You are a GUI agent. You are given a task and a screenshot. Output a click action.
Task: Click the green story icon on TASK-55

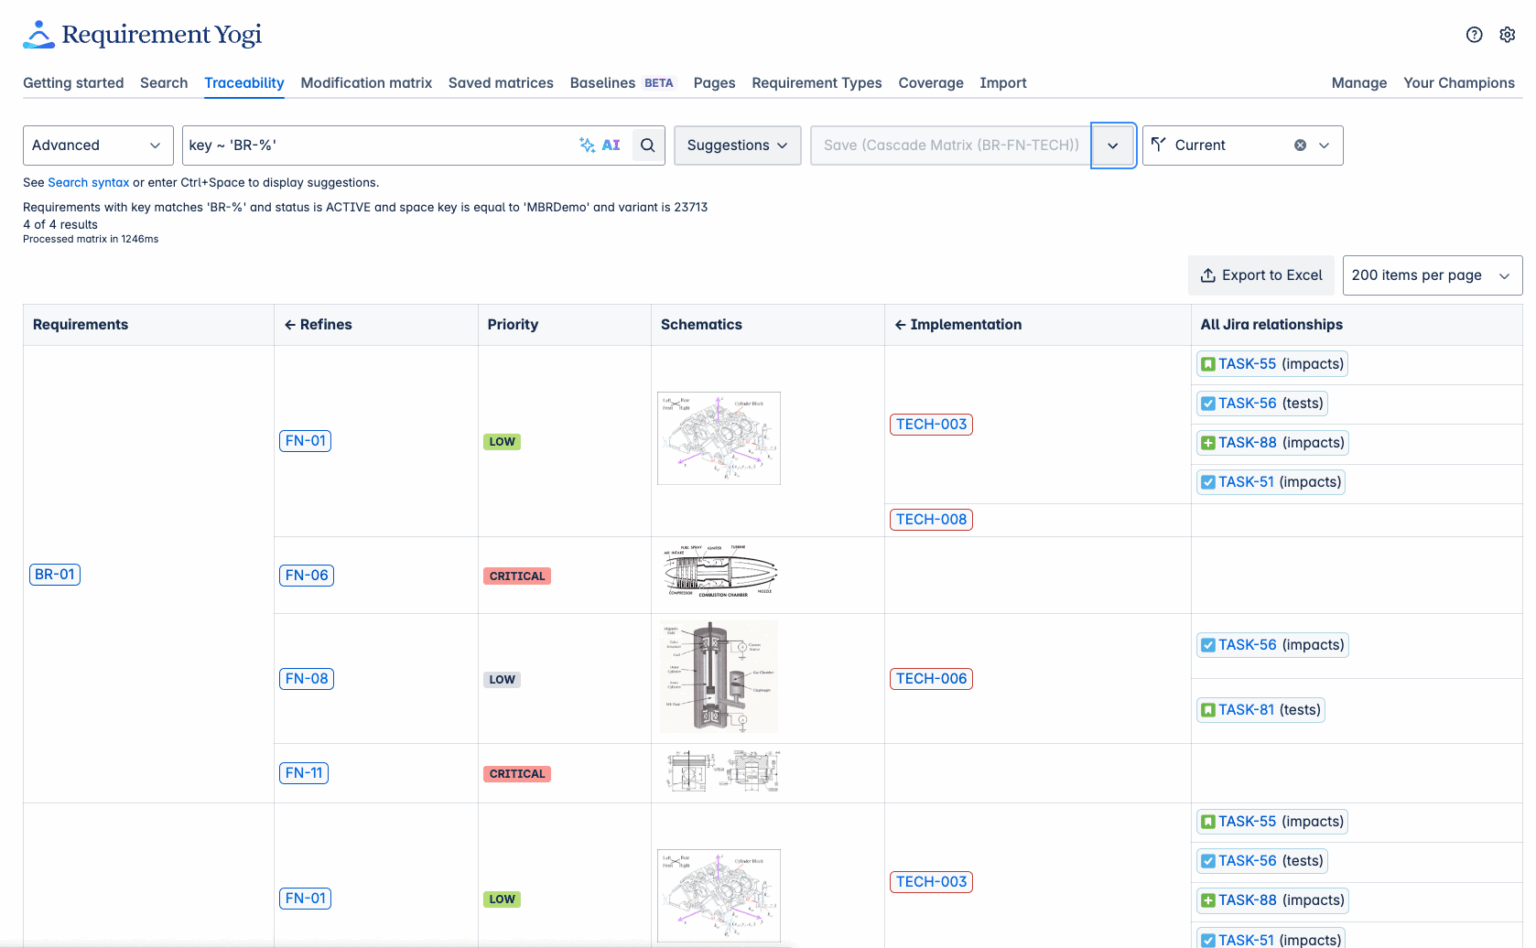tap(1208, 363)
